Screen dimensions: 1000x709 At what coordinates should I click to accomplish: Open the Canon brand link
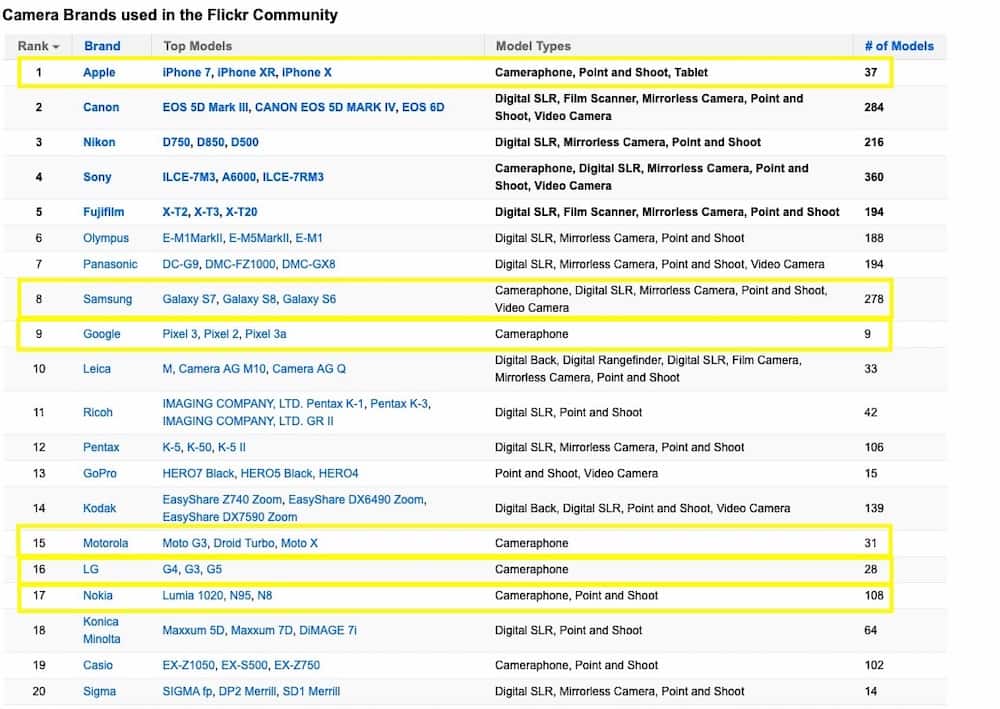pos(101,107)
